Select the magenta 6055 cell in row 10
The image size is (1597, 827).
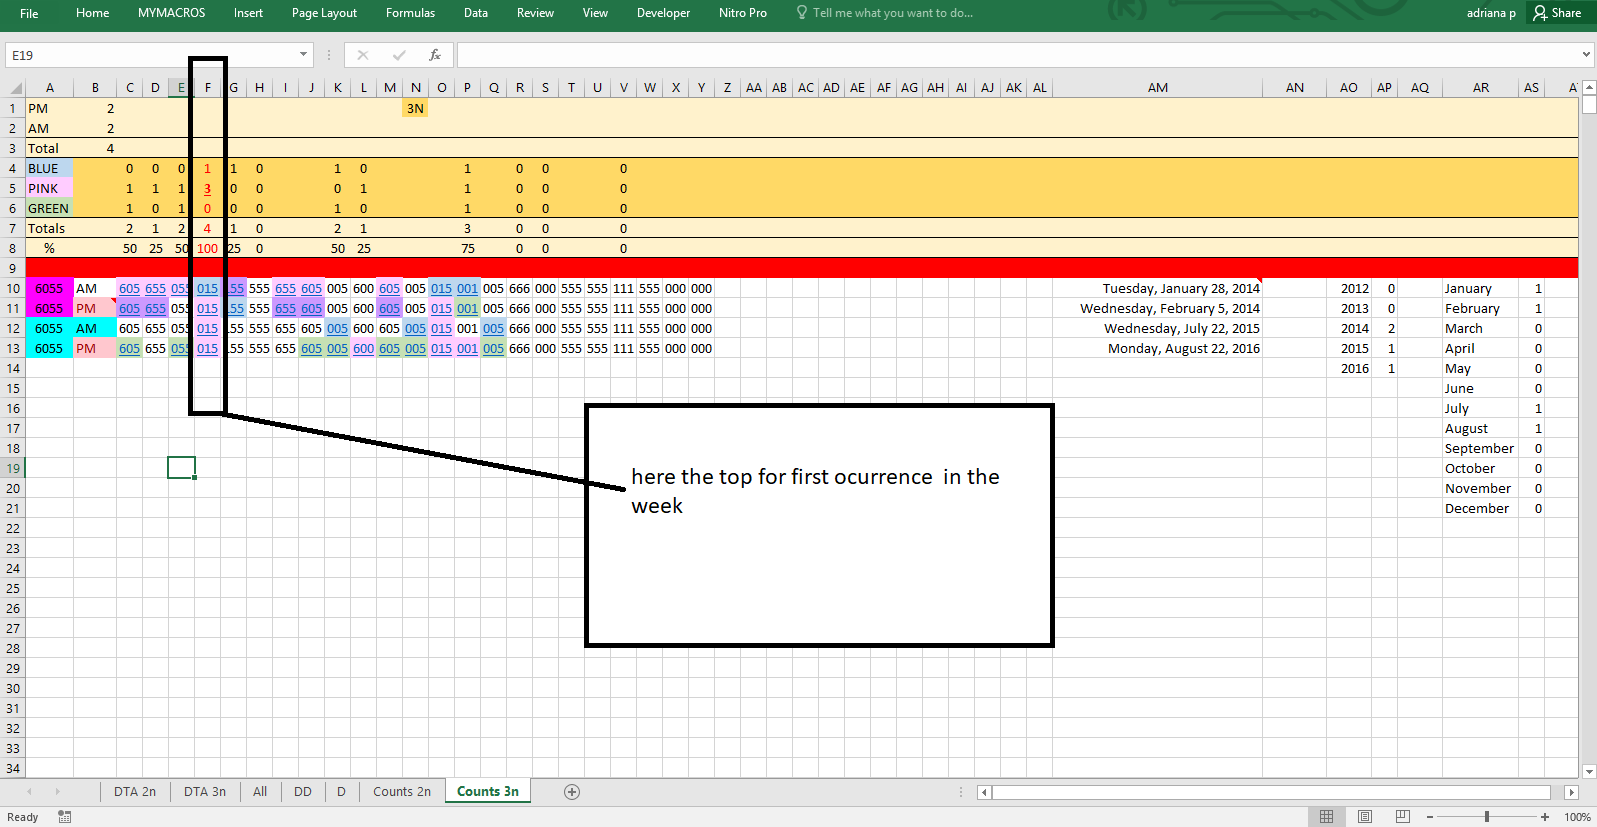point(50,288)
